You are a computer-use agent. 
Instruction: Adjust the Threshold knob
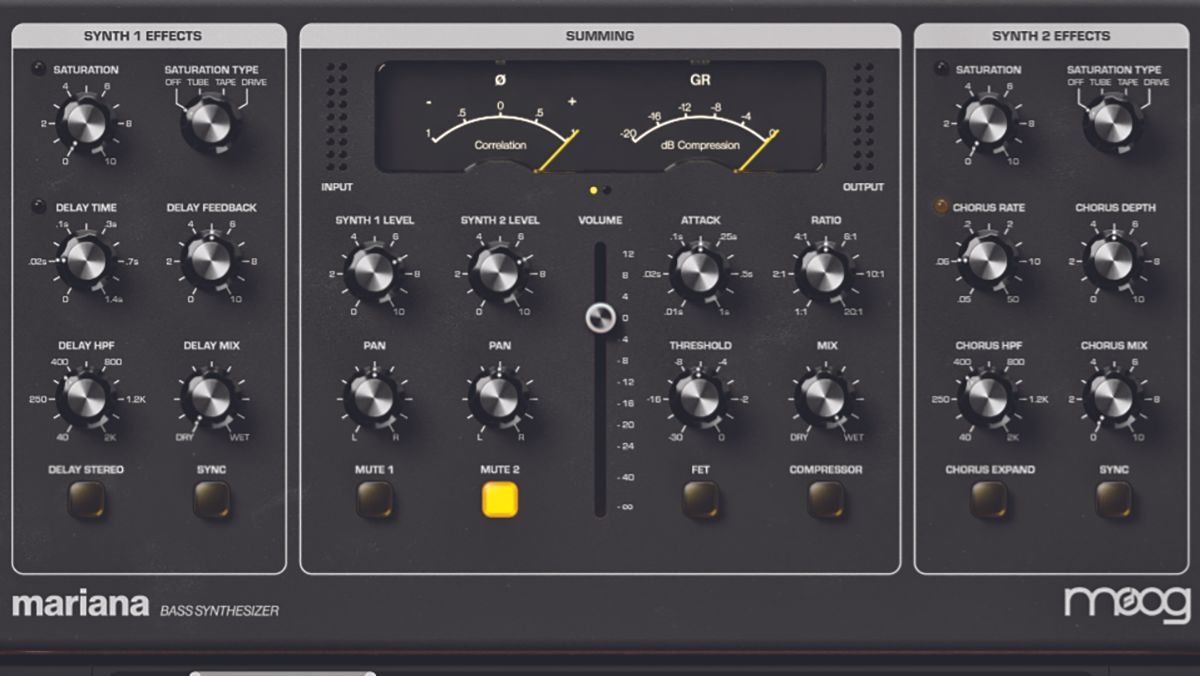pyautogui.click(x=700, y=400)
